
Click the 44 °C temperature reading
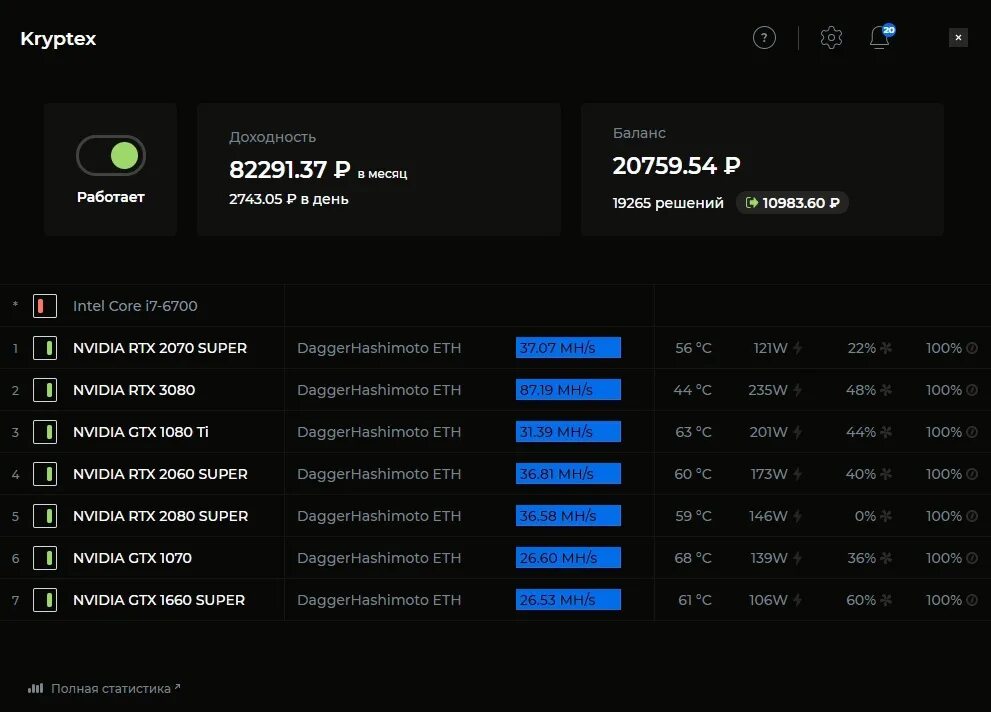click(x=692, y=390)
